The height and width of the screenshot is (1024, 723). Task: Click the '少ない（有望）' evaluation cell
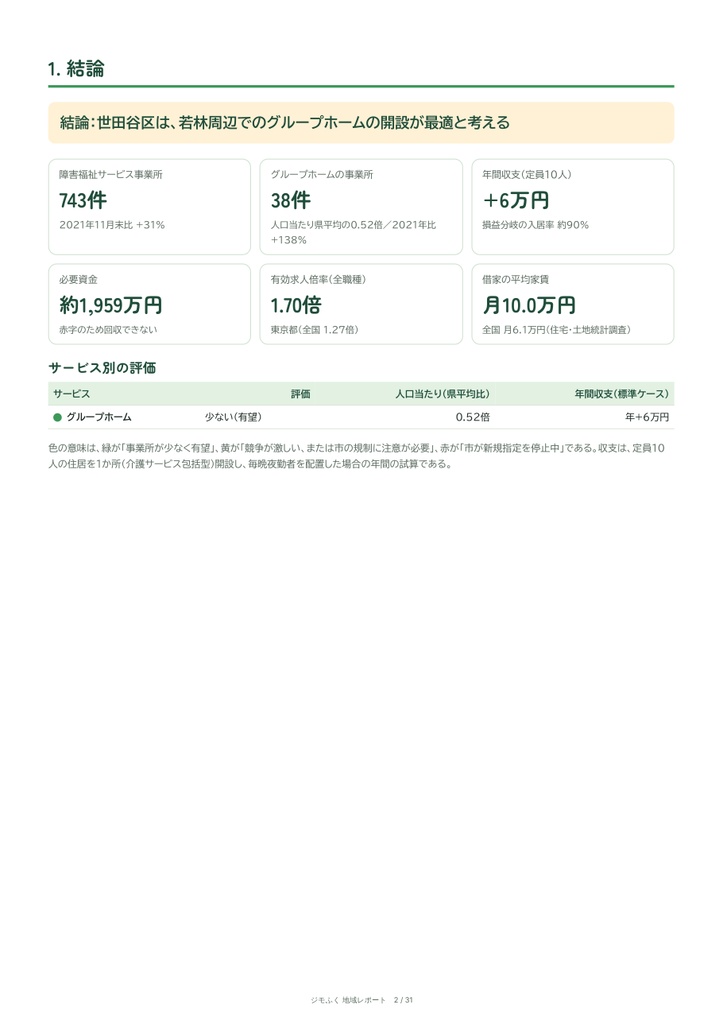coord(233,417)
